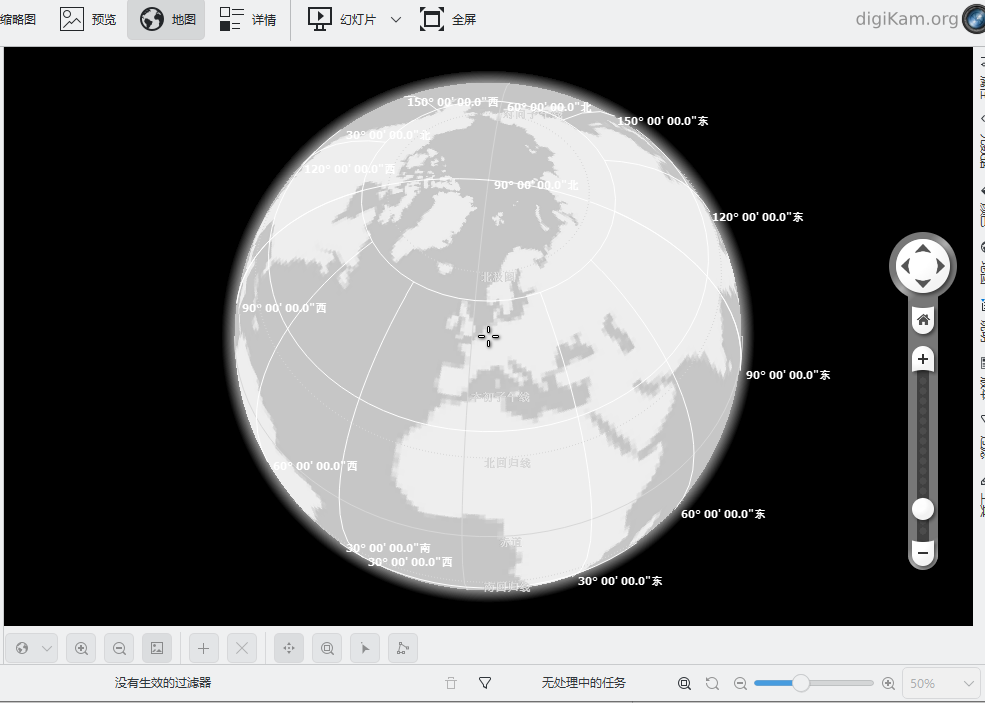985x703 pixels.
Task: Toggle thumbnail preview display on map
Action: click(x=157, y=648)
